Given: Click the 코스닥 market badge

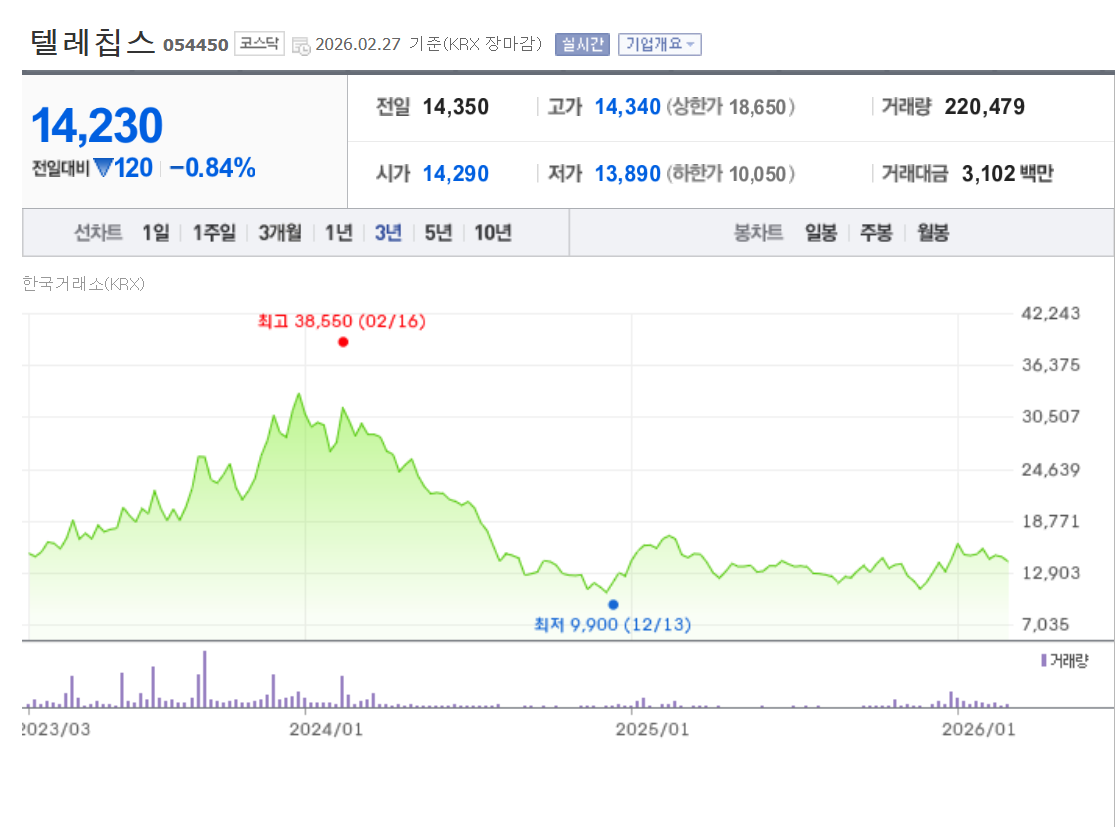Looking at the screenshot, I should click(259, 43).
